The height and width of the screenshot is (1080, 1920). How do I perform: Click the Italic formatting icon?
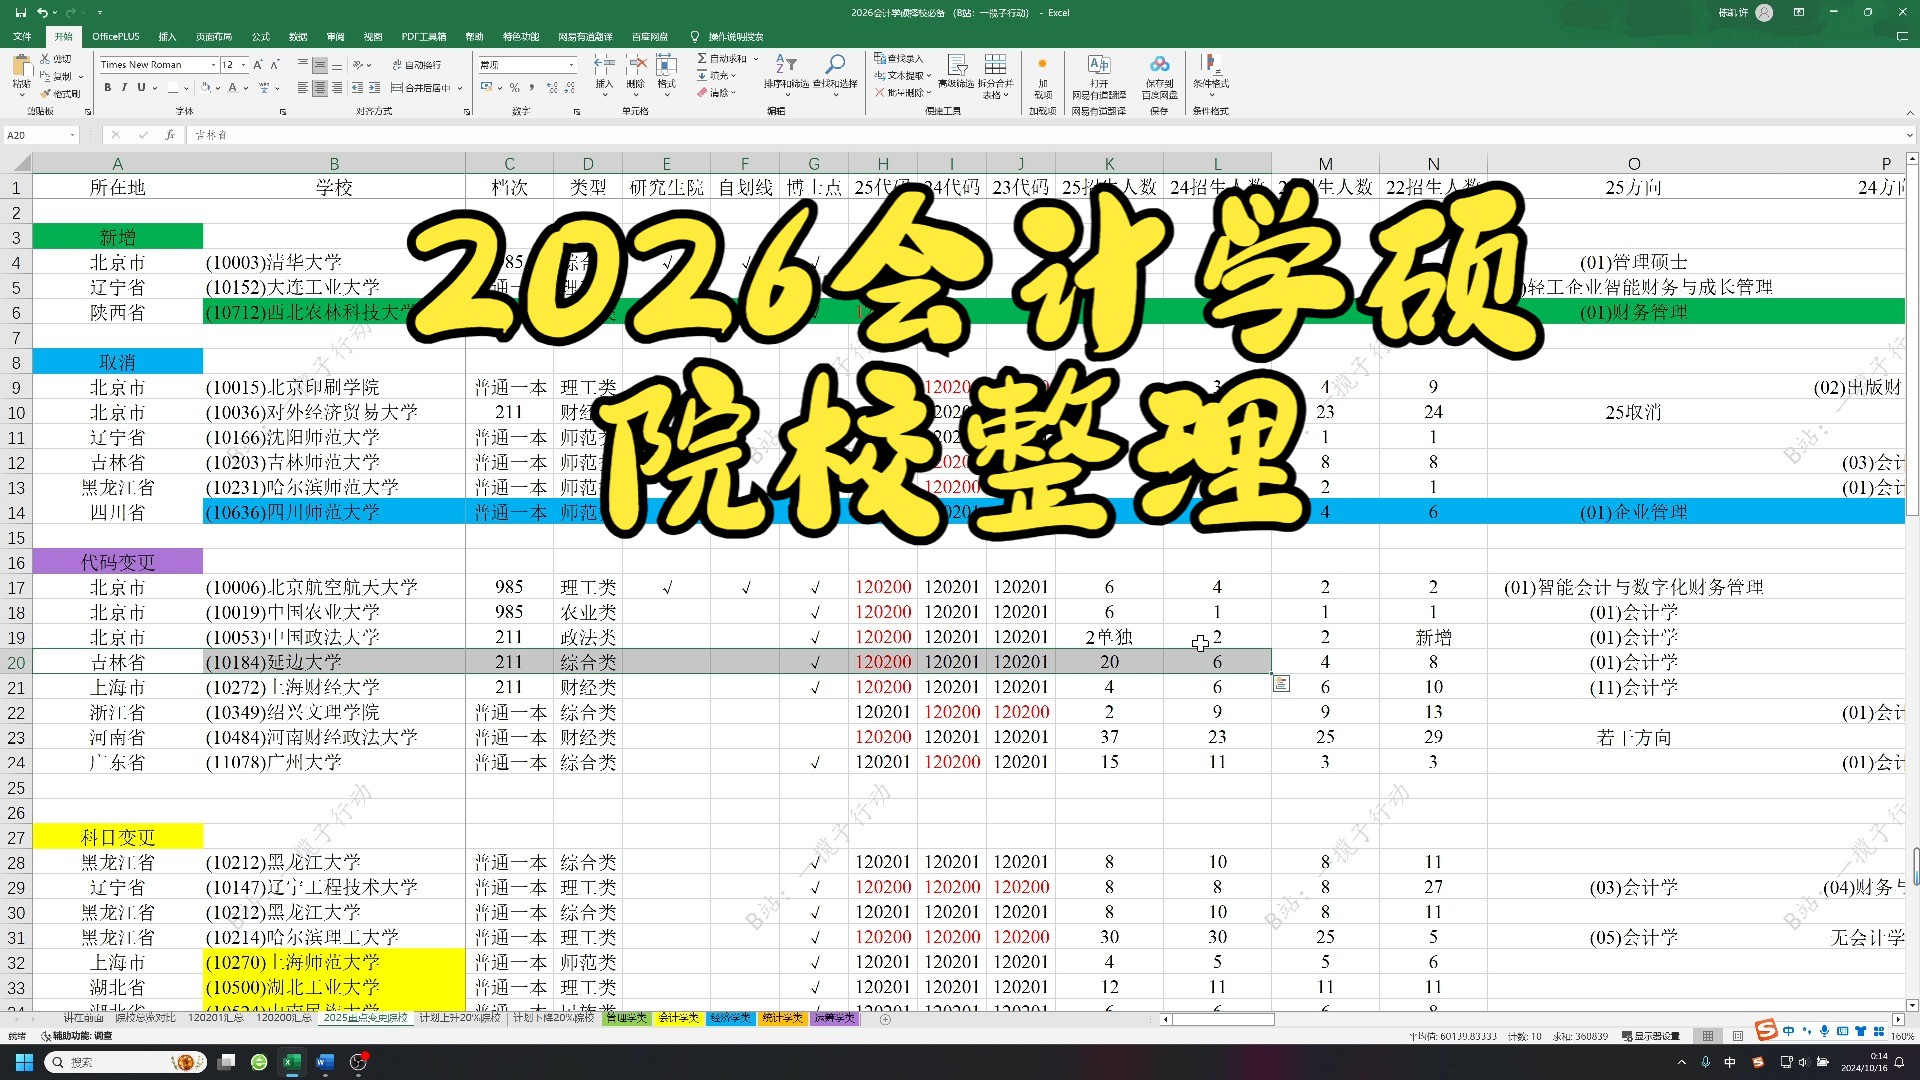pyautogui.click(x=124, y=88)
